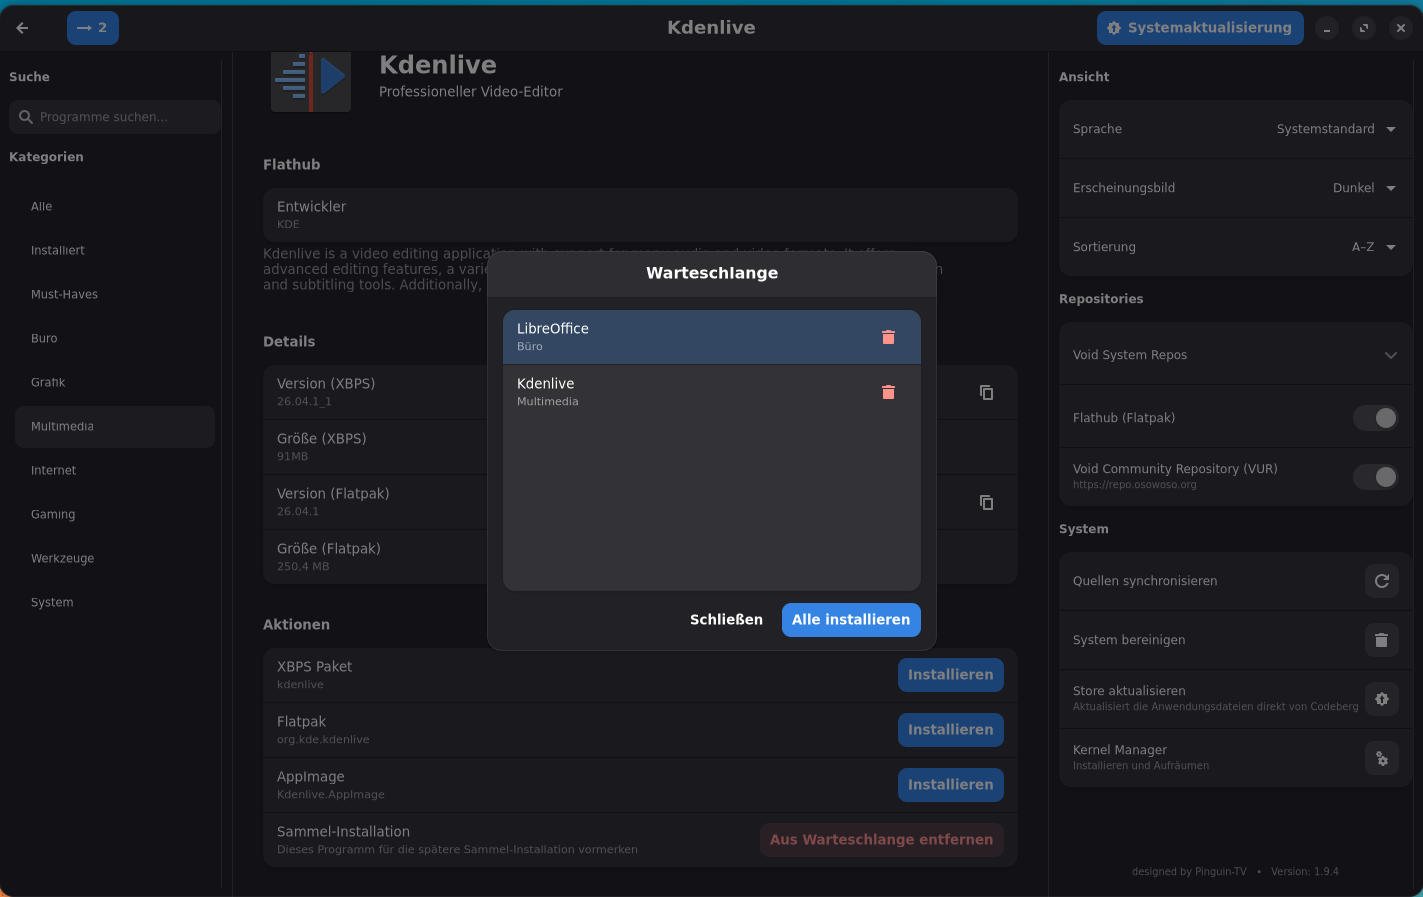The width and height of the screenshot is (1423, 897).
Task: Open the Erscheinungsbild dropdown
Action: 1364,188
